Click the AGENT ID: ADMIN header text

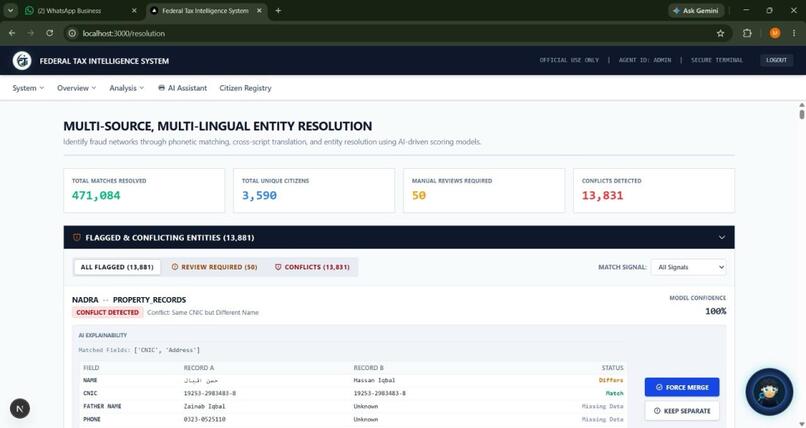[645, 60]
